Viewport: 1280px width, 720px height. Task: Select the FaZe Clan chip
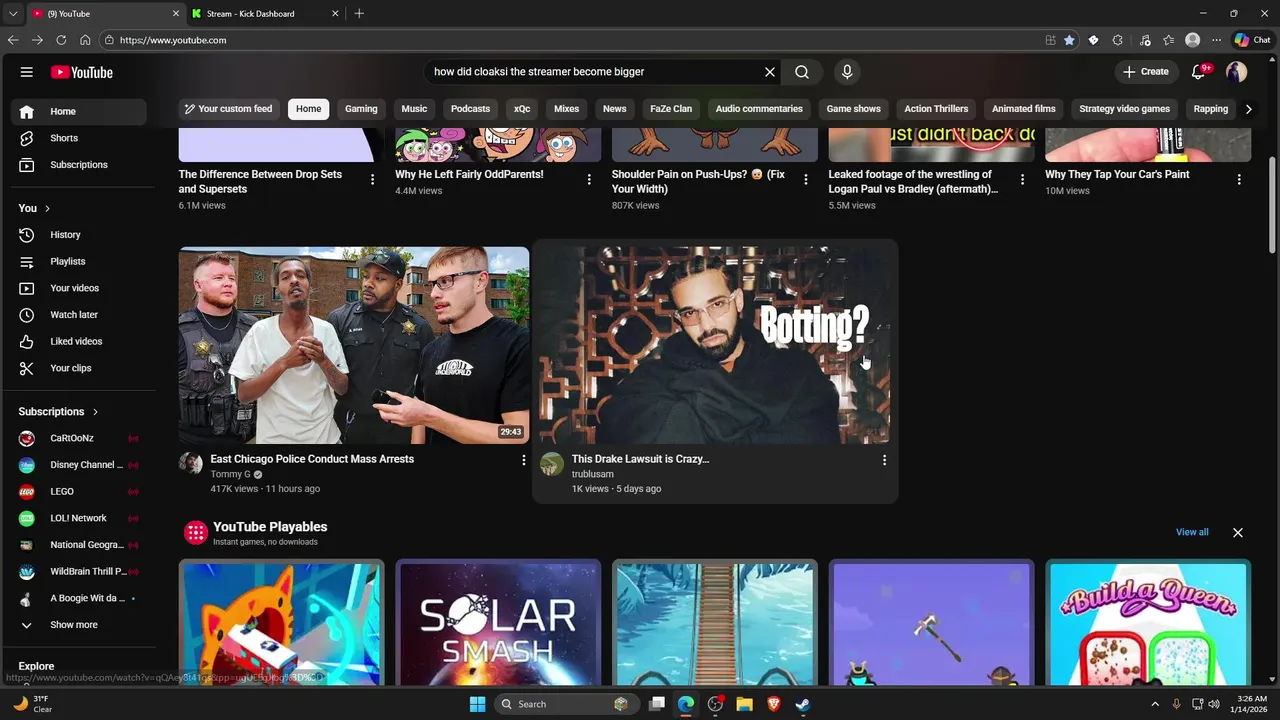coord(671,109)
